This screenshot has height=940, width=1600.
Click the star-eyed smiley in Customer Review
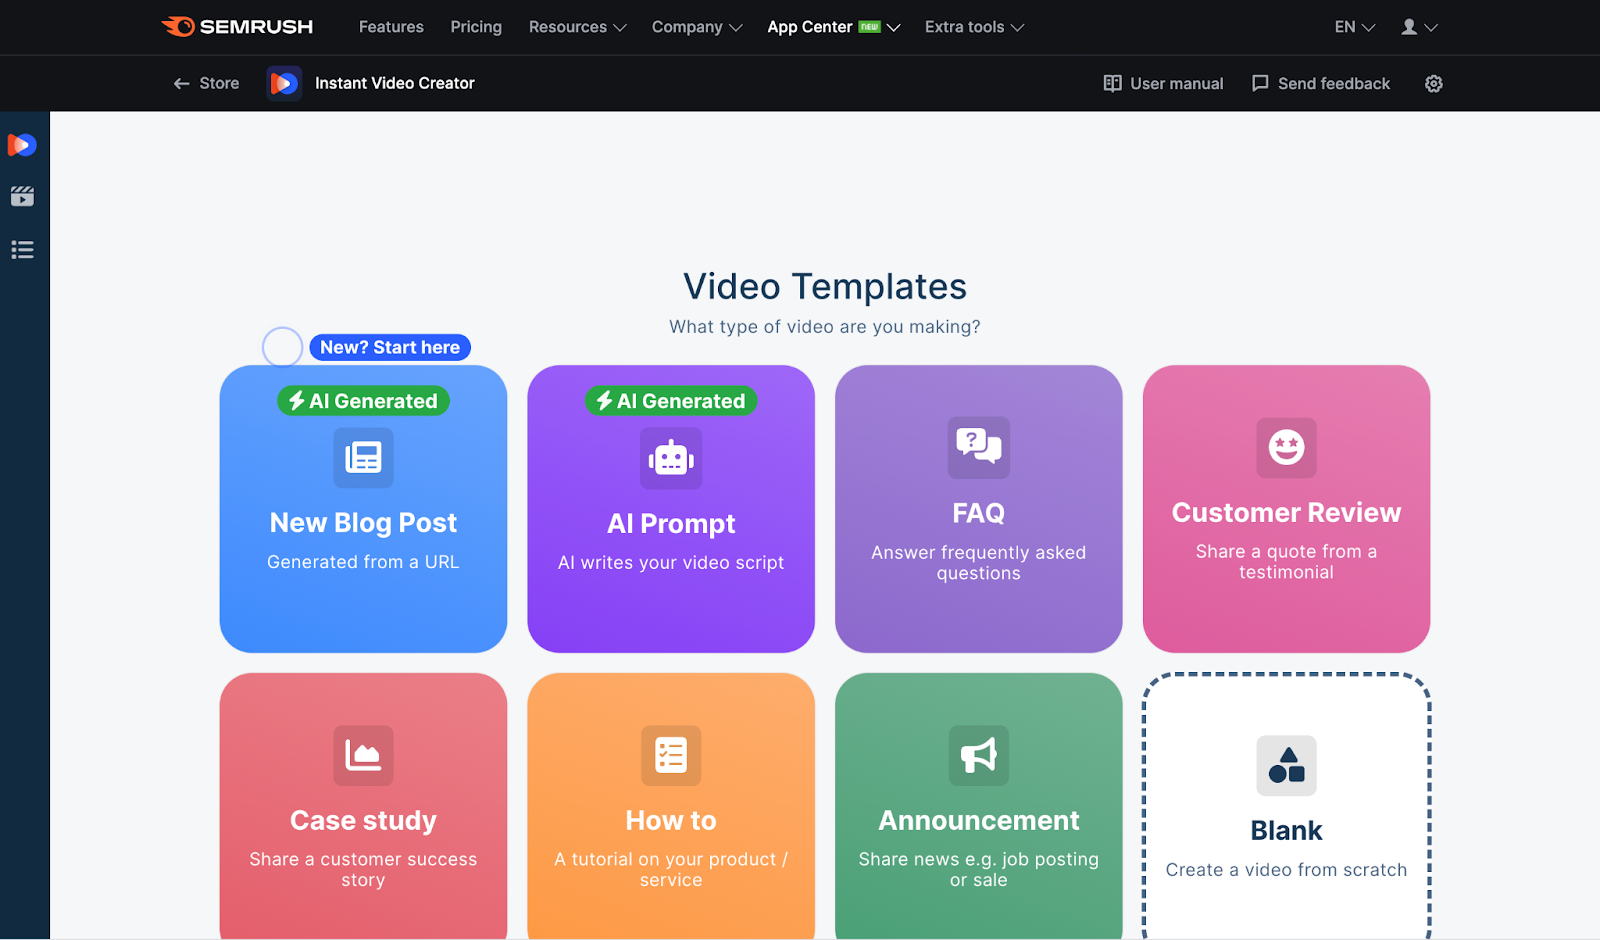tap(1286, 447)
